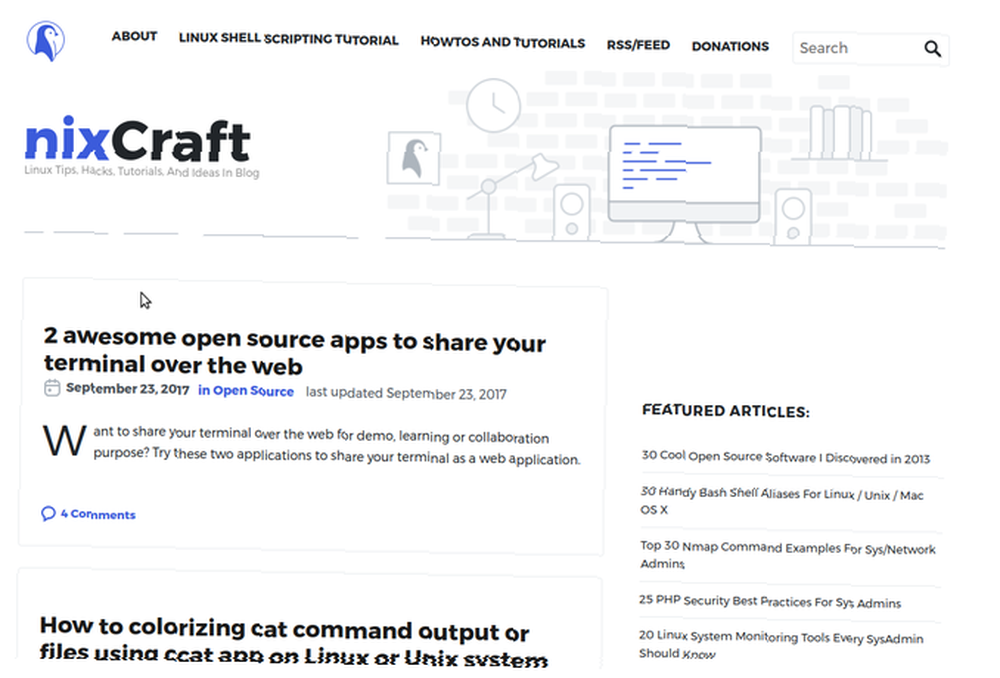Click the calendar icon beside September 23, 2017

tap(52, 388)
